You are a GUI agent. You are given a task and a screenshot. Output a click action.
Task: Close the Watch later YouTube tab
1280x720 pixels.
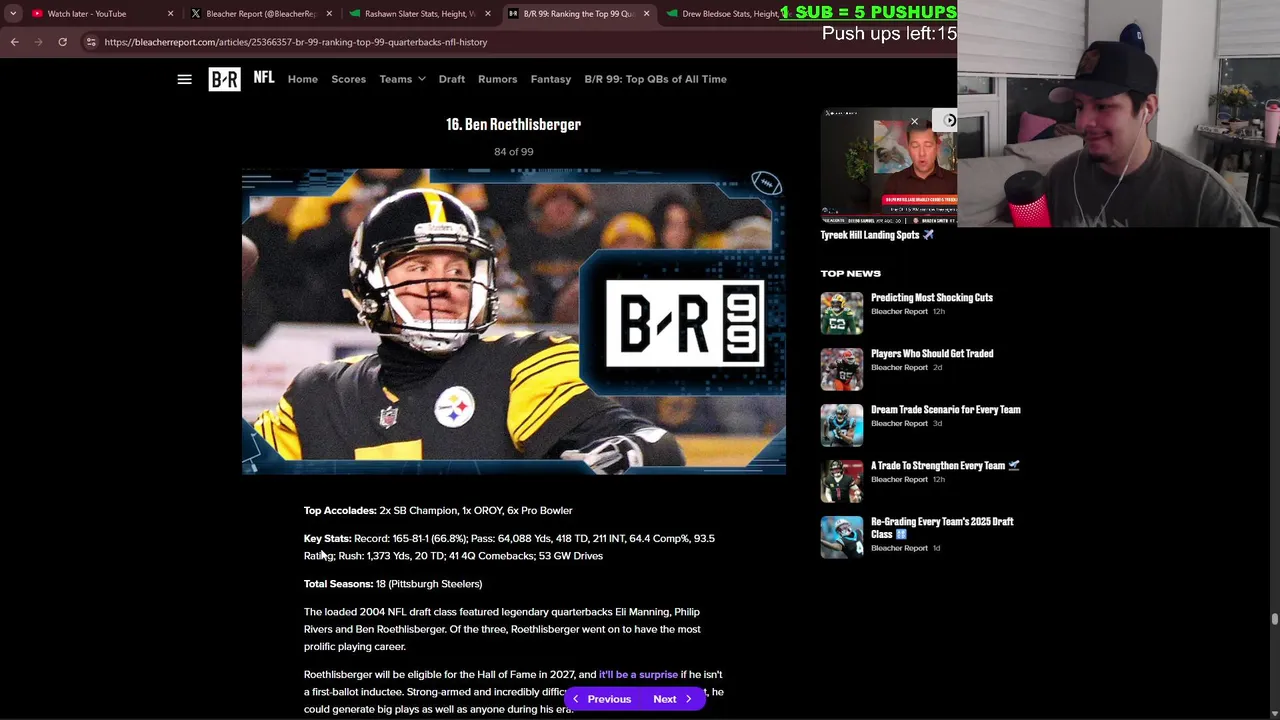[x=170, y=14]
